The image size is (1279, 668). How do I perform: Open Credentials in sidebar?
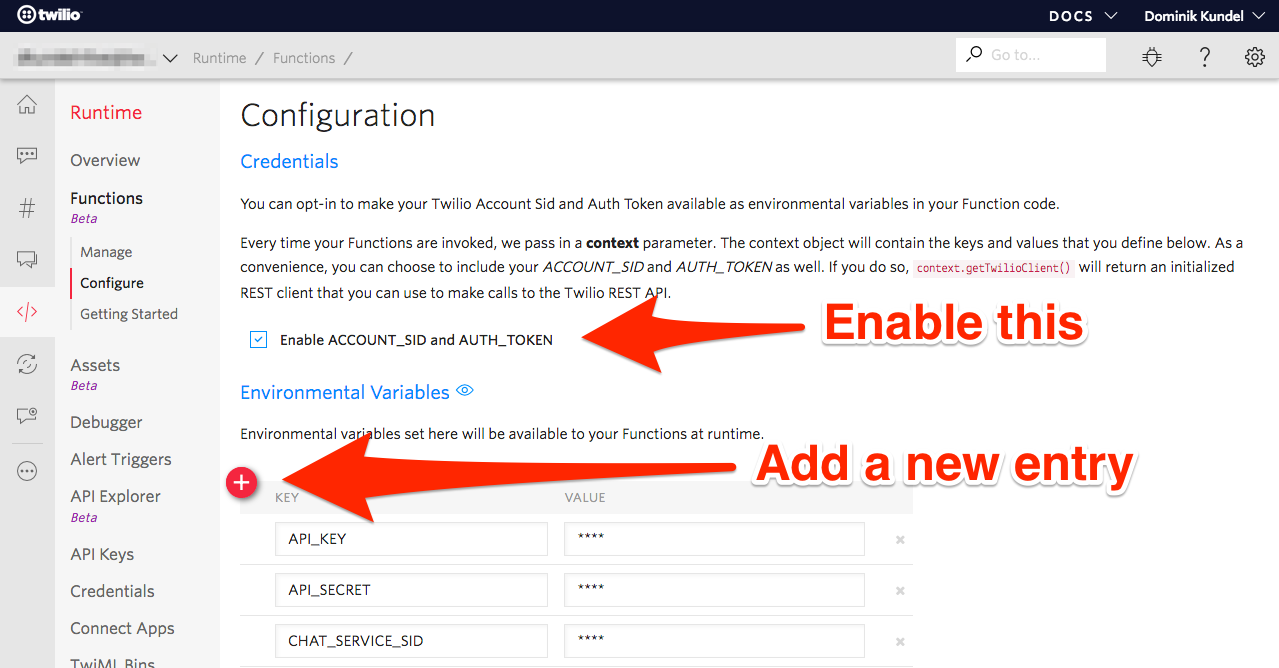[112, 591]
